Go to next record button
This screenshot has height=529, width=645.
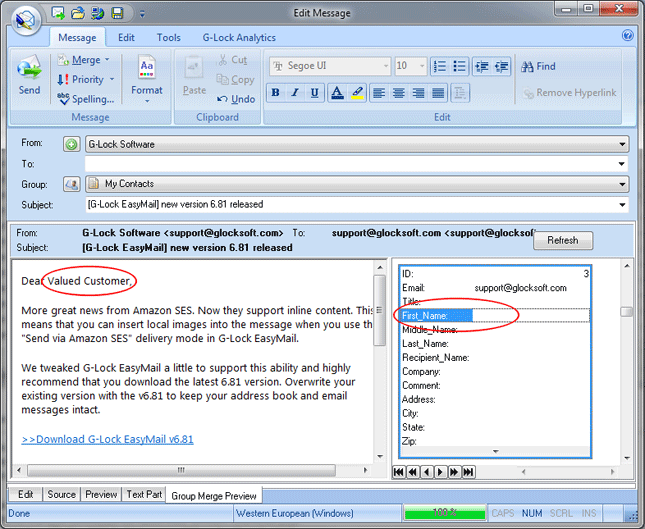[x=440, y=472]
